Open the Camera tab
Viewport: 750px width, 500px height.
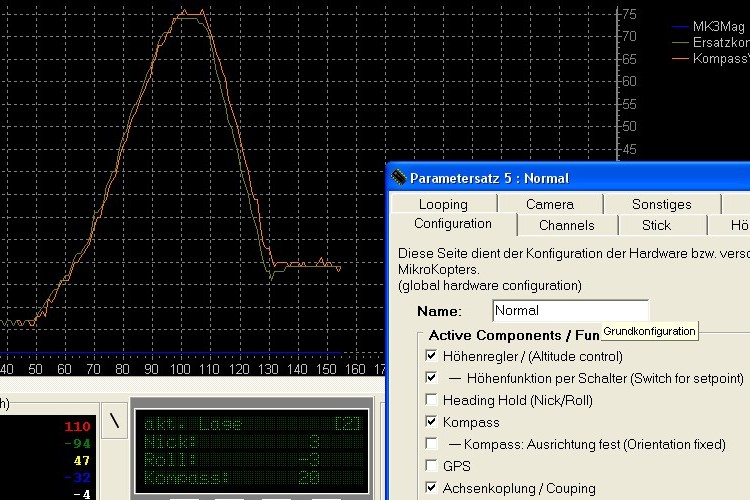pyautogui.click(x=550, y=204)
